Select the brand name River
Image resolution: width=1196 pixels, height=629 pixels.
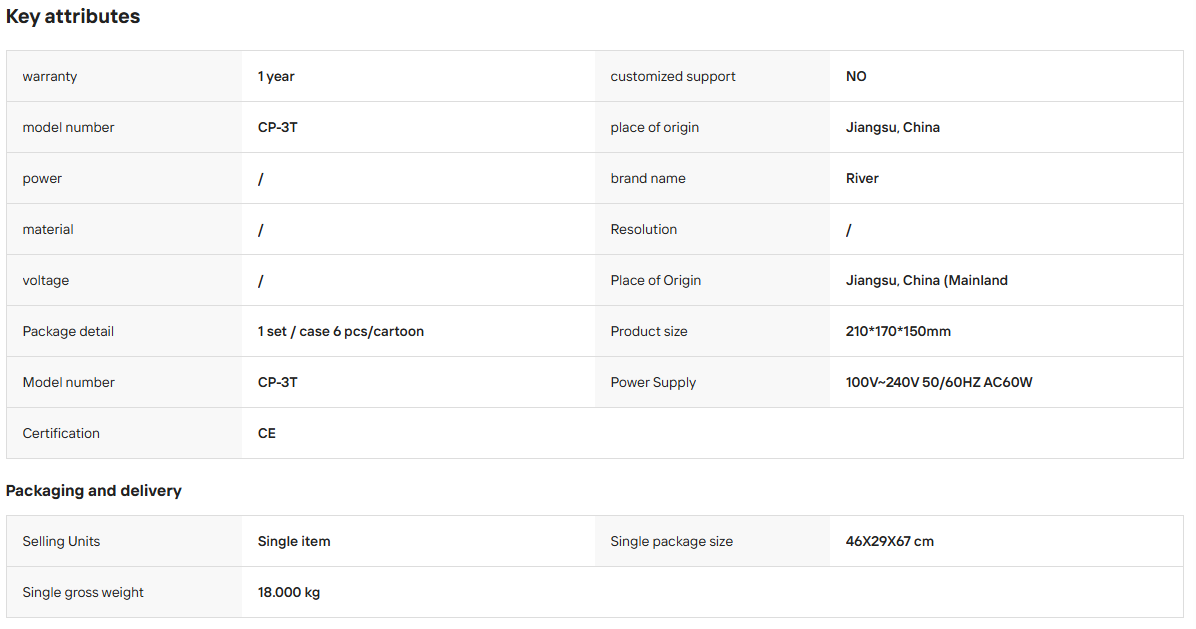[862, 178]
